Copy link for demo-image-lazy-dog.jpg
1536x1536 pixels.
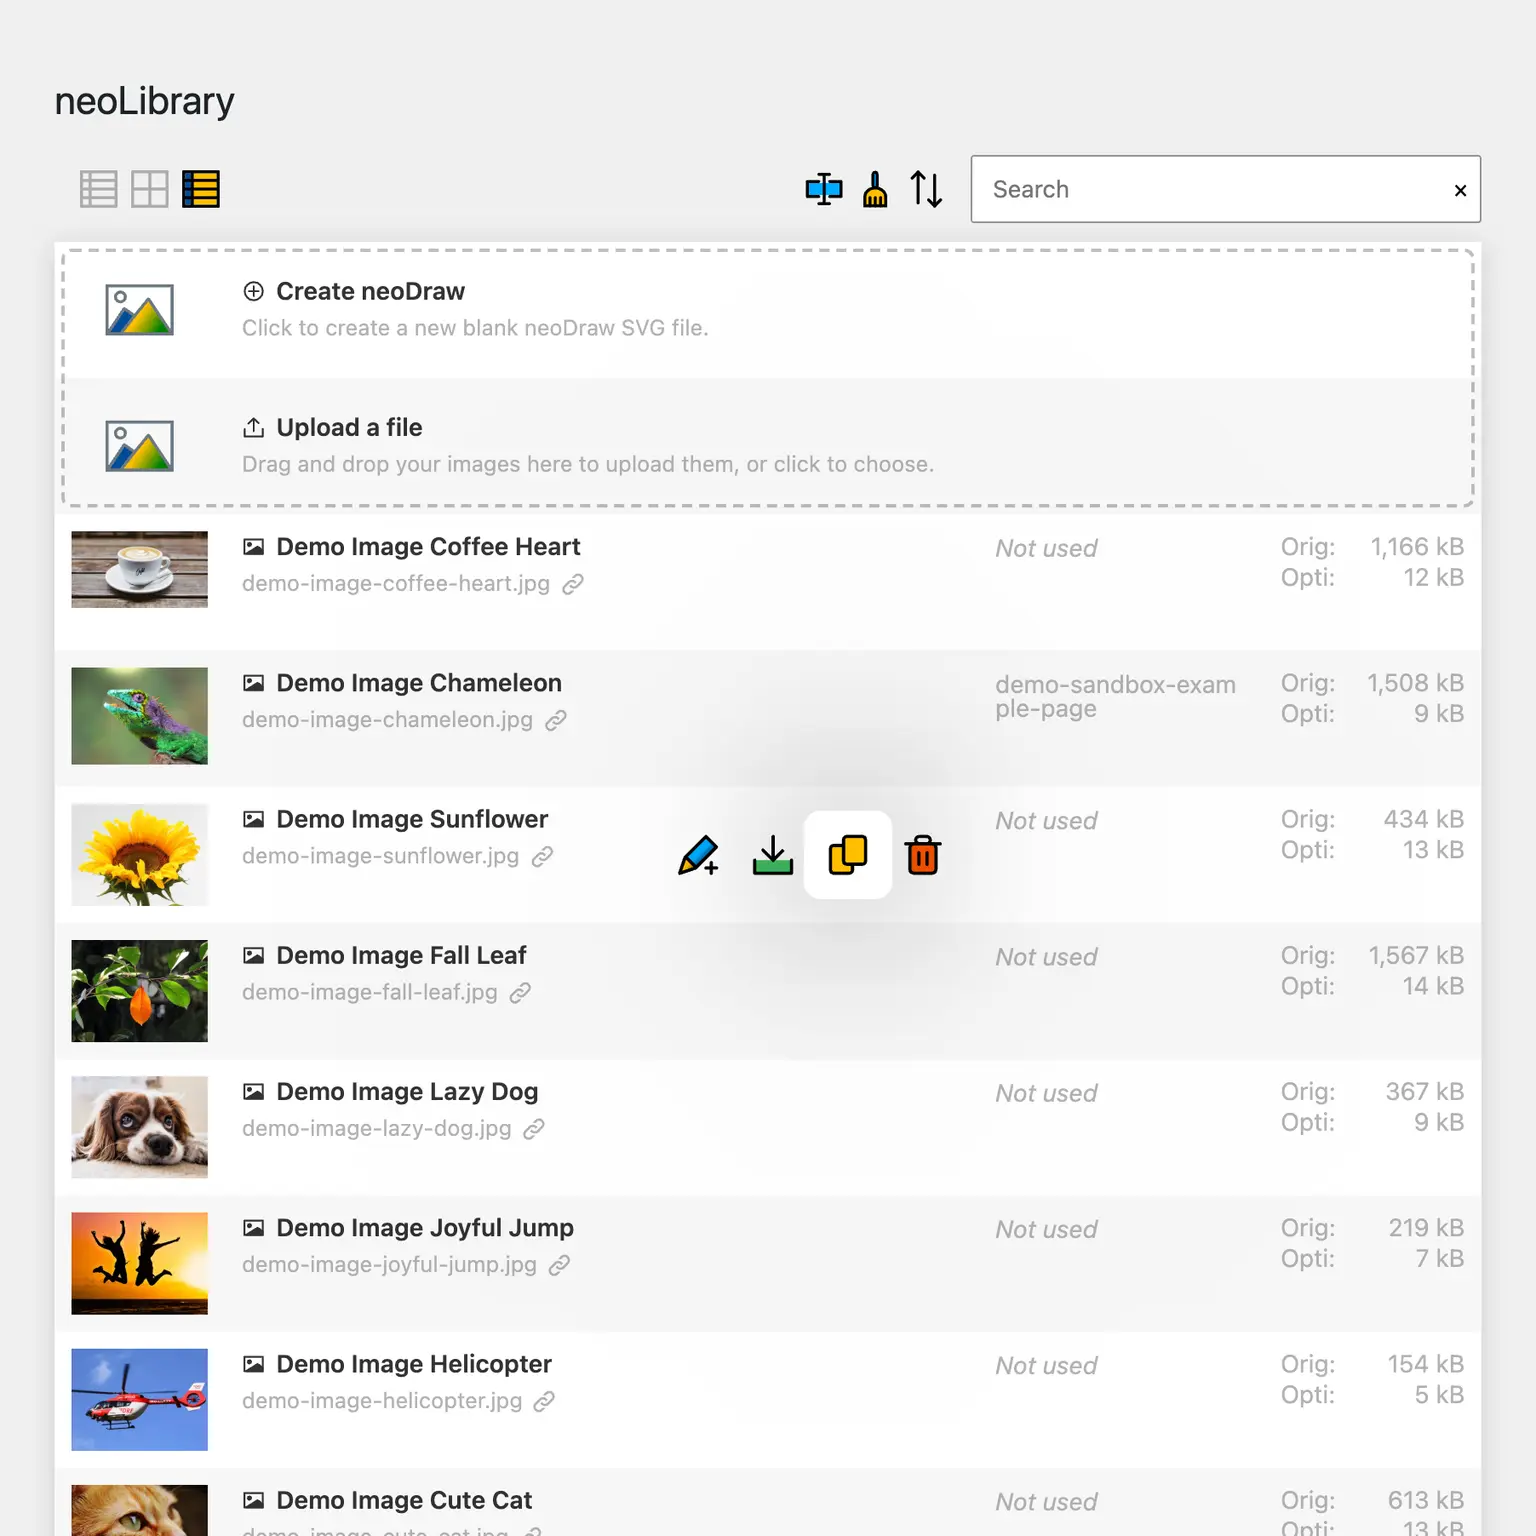point(534,1128)
